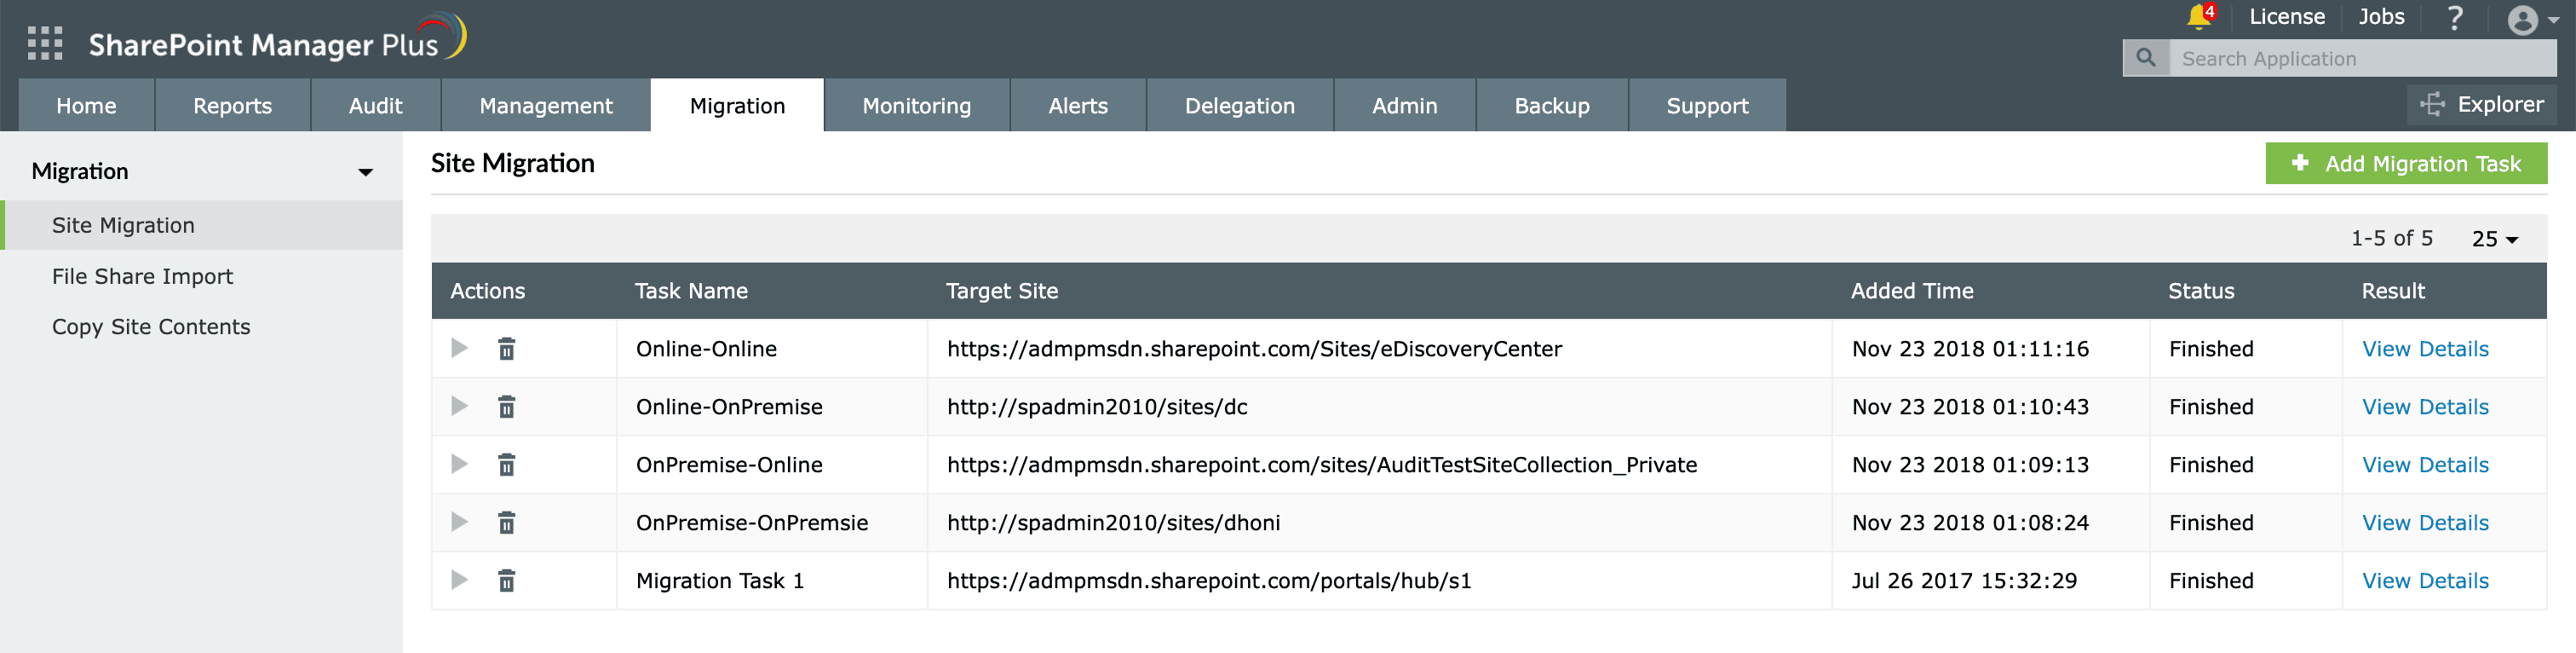Run the Online-Online migration task

pos(459,348)
